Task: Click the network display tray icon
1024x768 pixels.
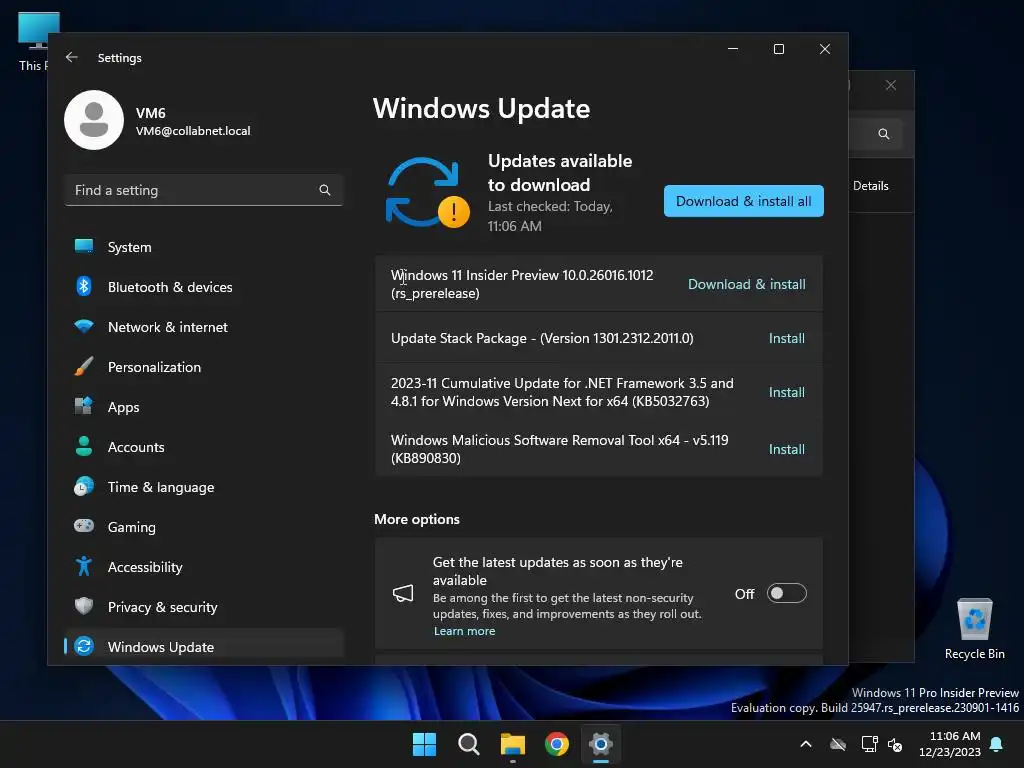Action: pyautogui.click(x=869, y=744)
